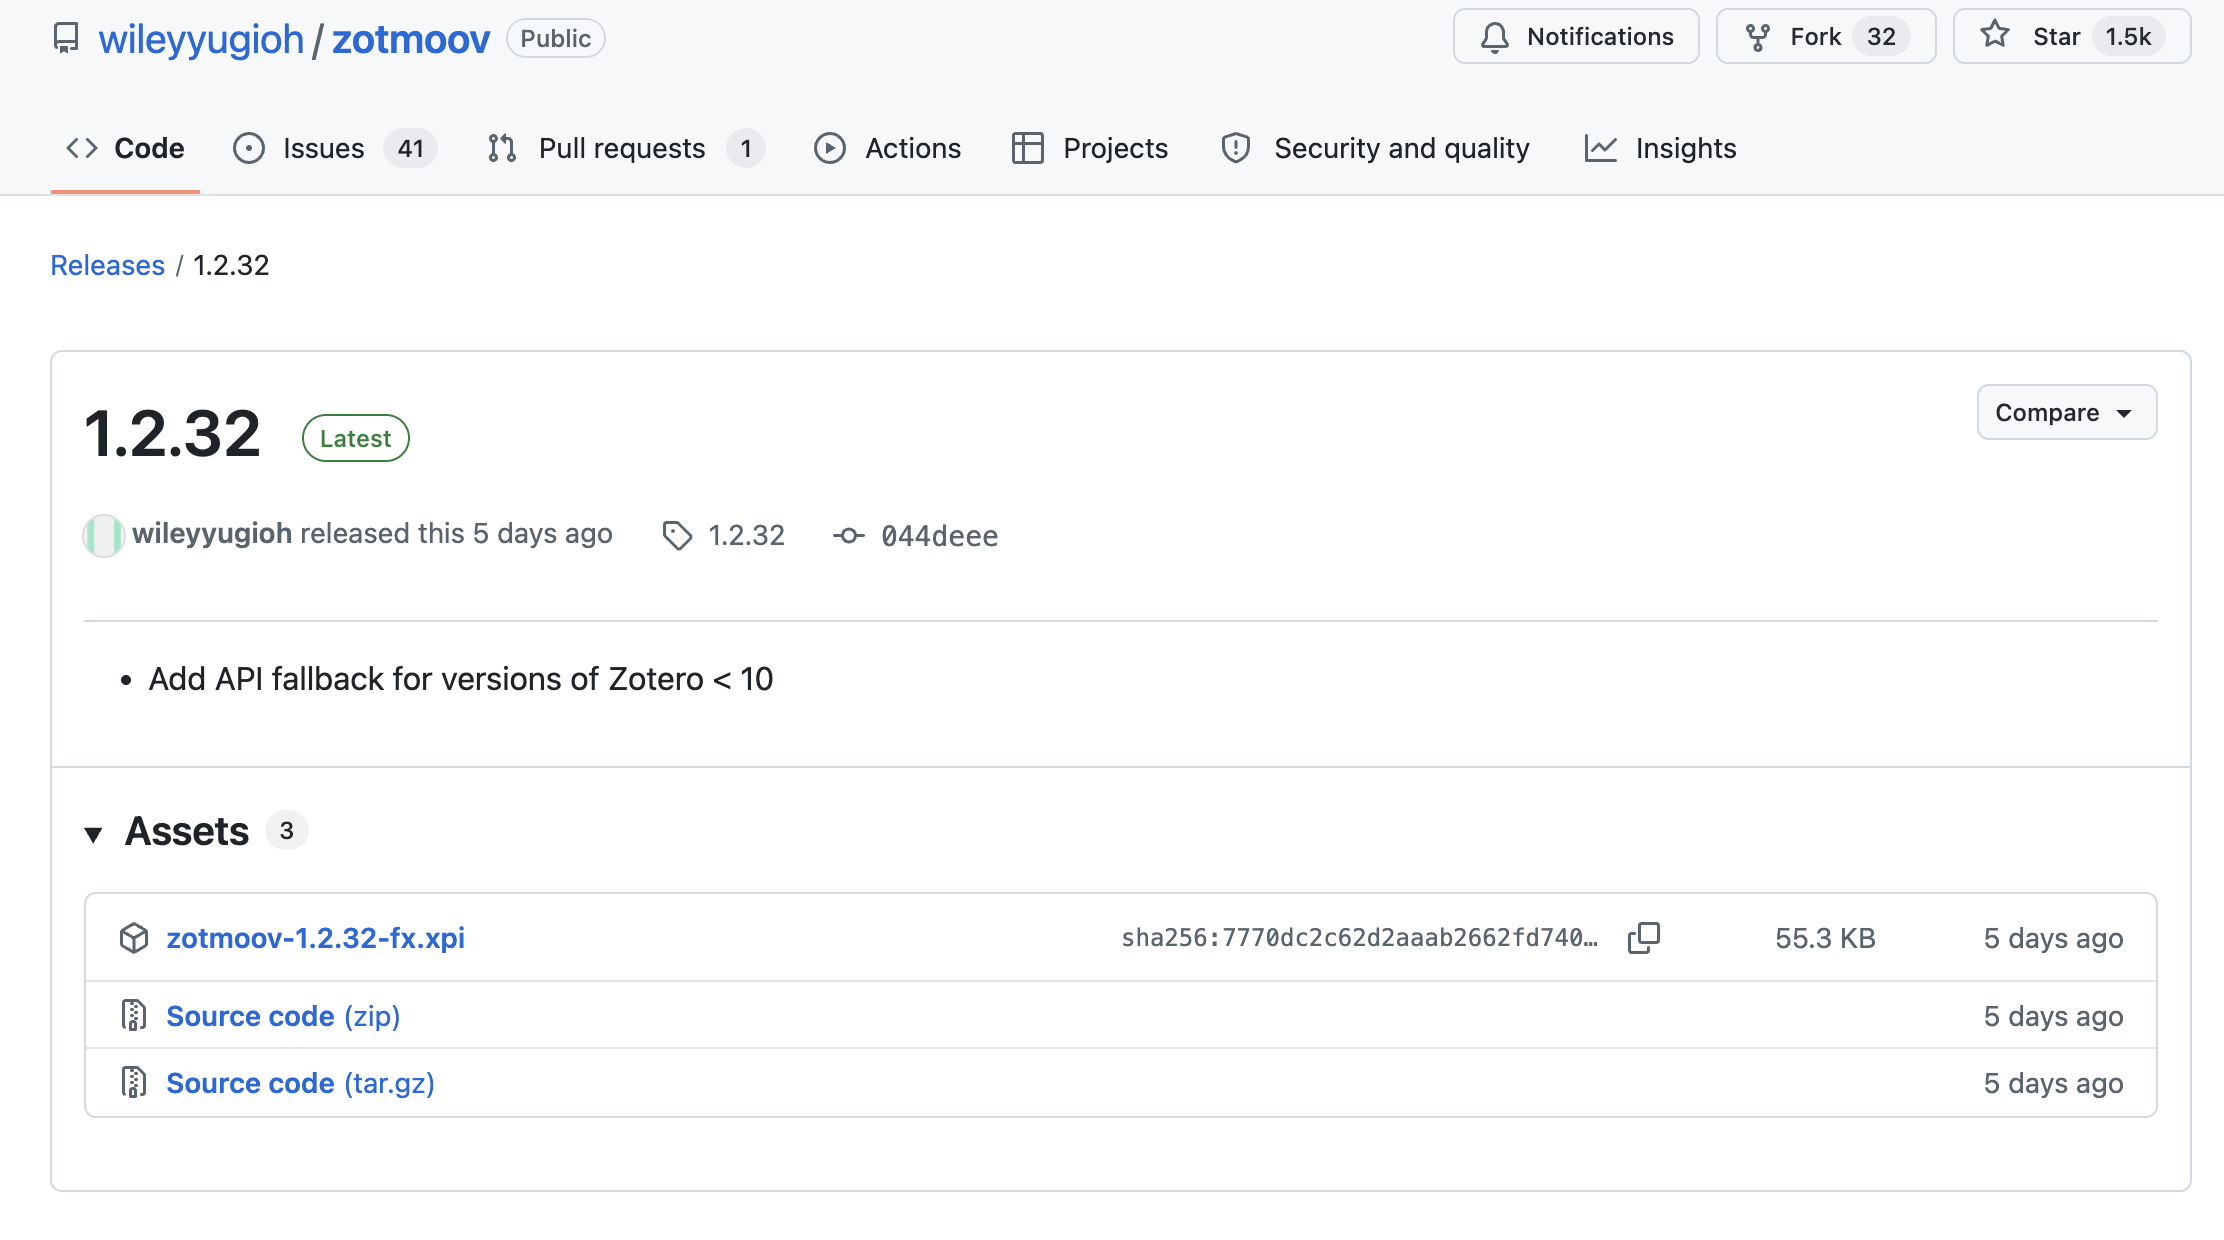This screenshot has width=2224, height=1240.
Task: Click the Fork icon
Action: coord(1758,37)
